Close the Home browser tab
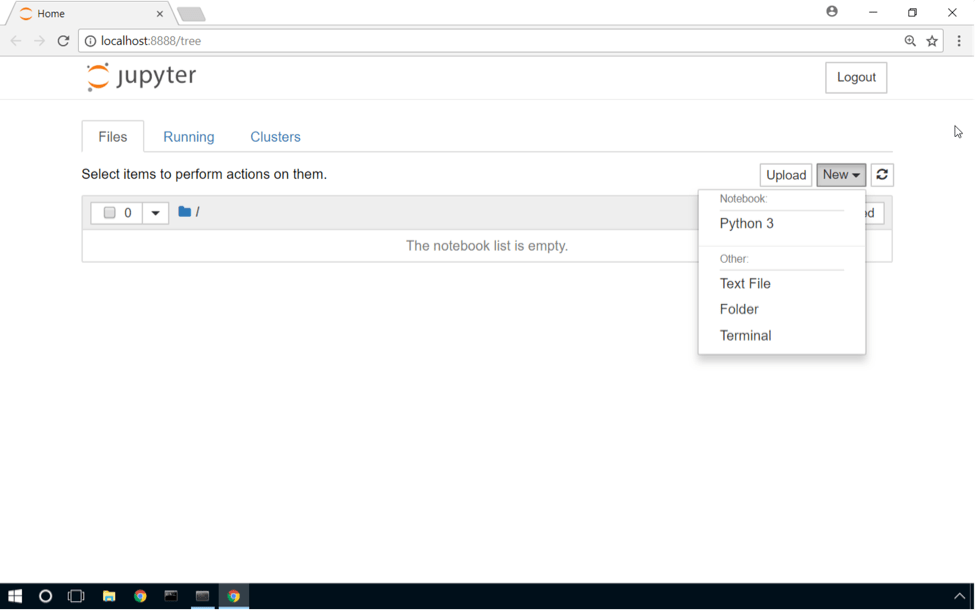Screen dimensions: 975x610 [160, 14]
